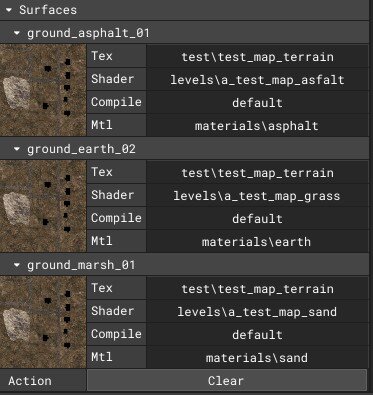Image resolution: width=373 pixels, height=395 pixels.
Task: Select the Tex field of ground_asphalt_01
Action: pyautogui.click(x=257, y=56)
